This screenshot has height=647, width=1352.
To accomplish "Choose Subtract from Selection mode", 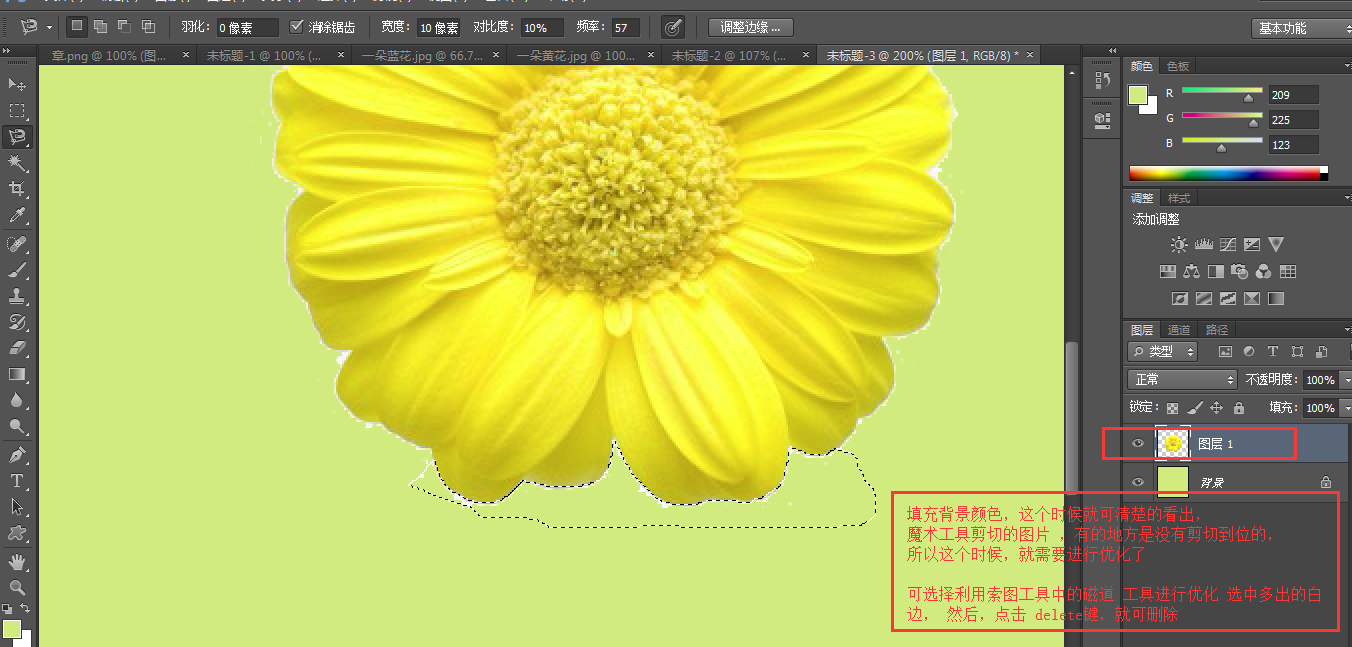I will click(x=124, y=27).
